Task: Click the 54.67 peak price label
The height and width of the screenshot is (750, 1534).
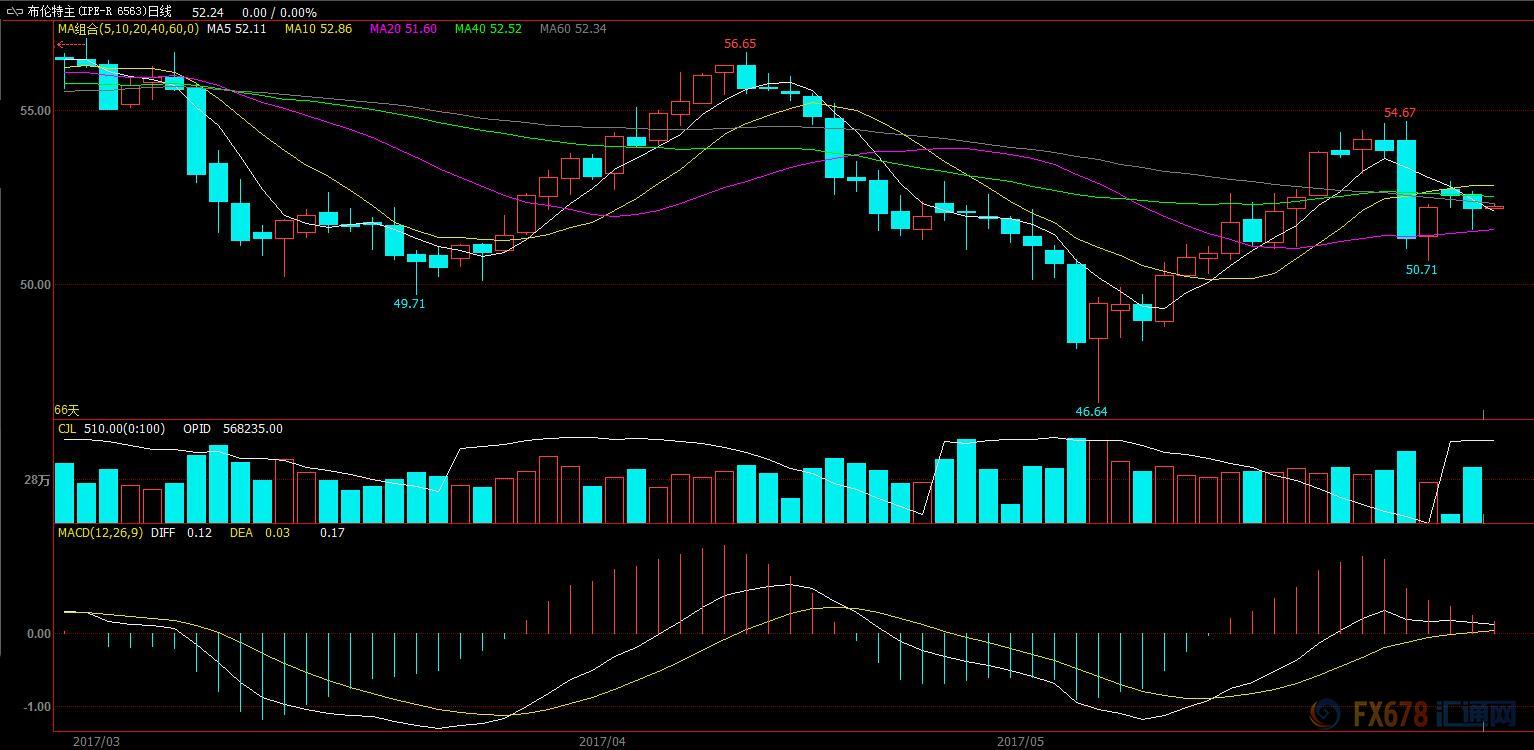Action: pyautogui.click(x=1399, y=113)
